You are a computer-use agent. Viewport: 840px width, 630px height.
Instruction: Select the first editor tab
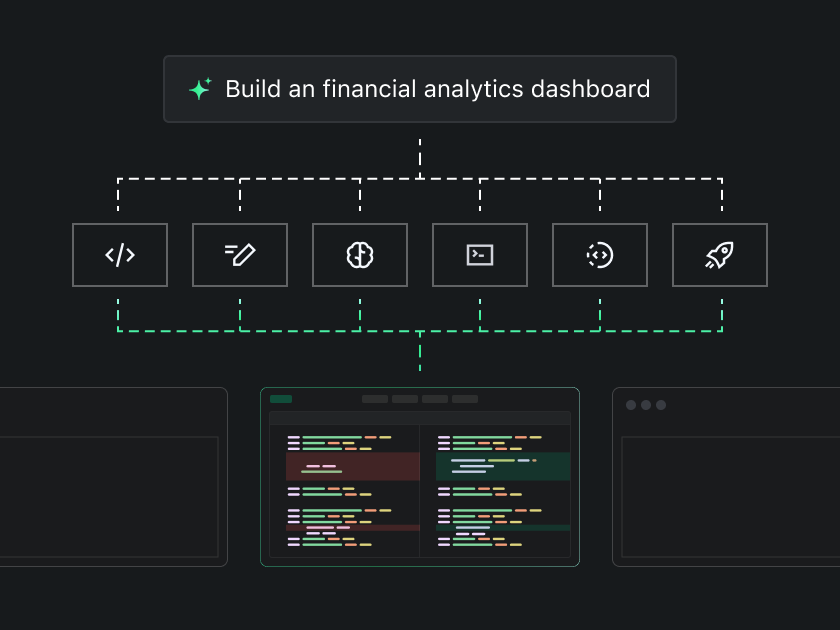[375, 398]
